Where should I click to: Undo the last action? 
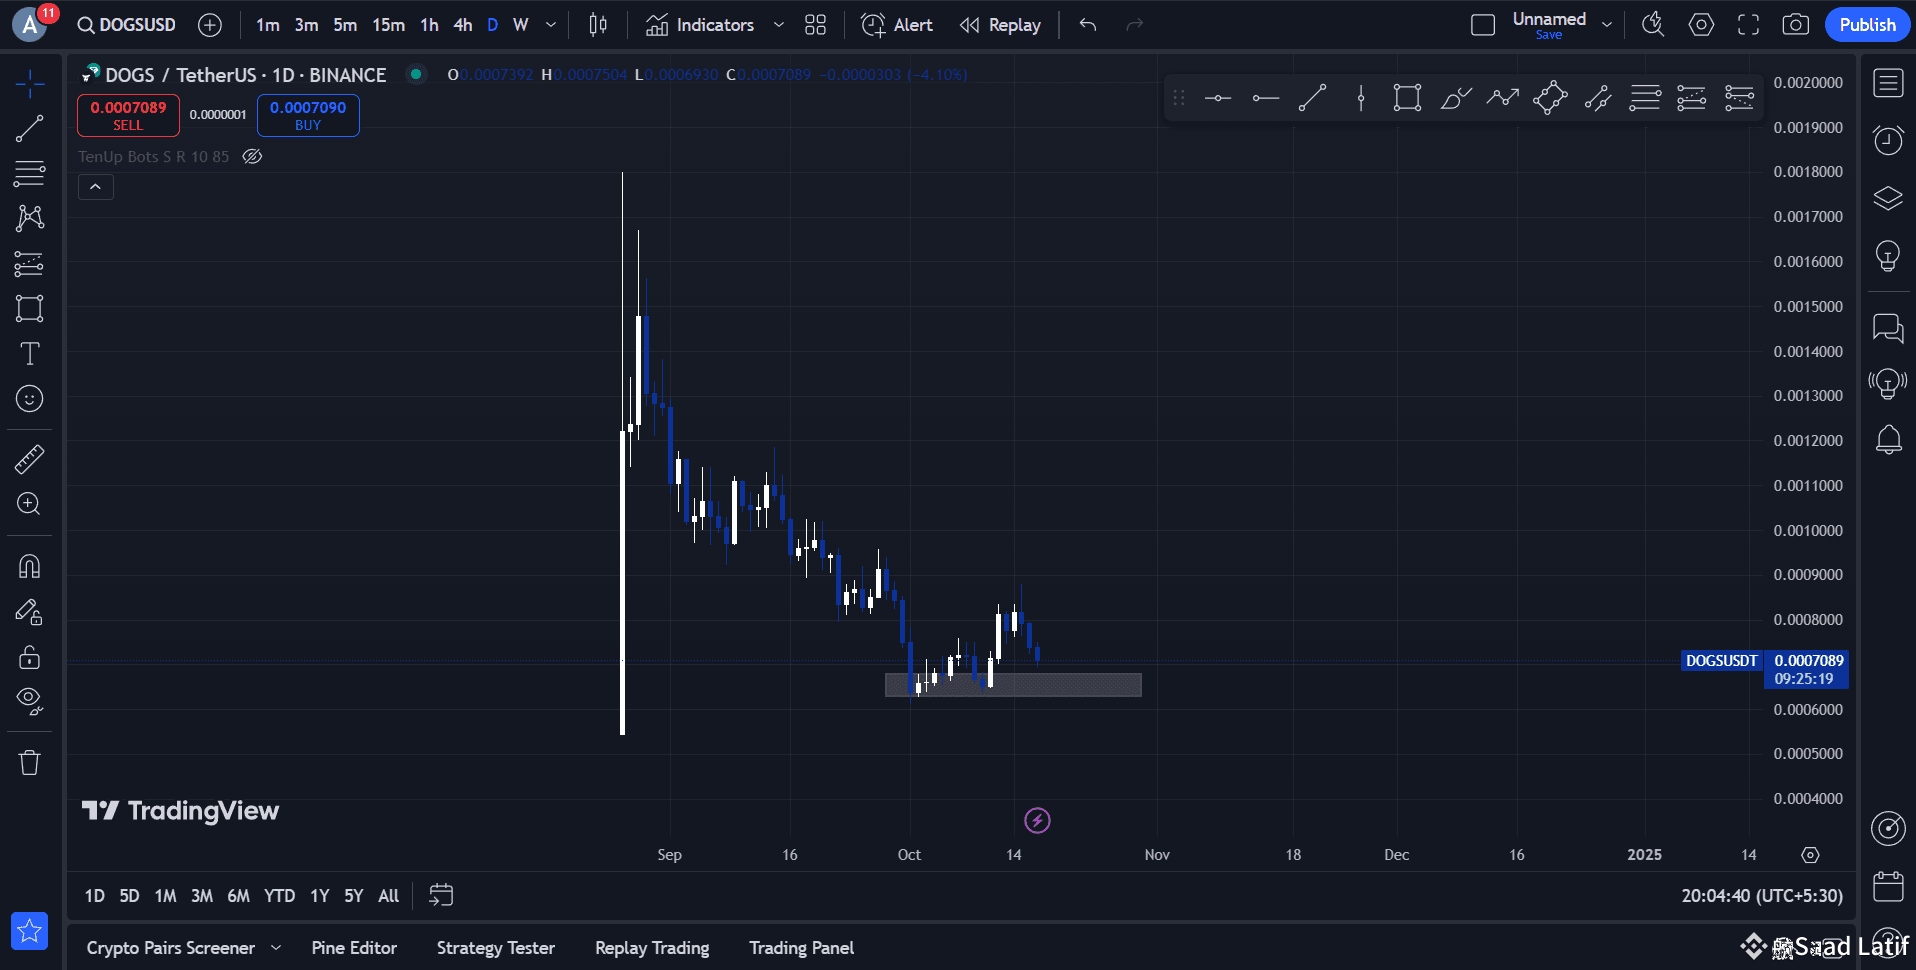pos(1088,25)
